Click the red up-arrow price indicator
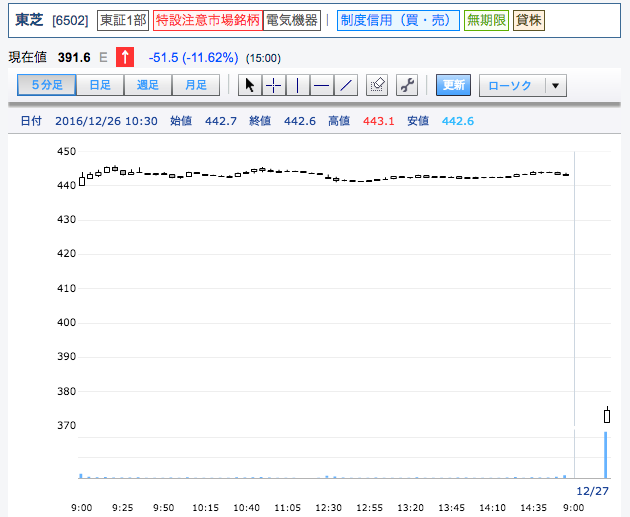This screenshot has height=517, width=630. [x=125, y=57]
